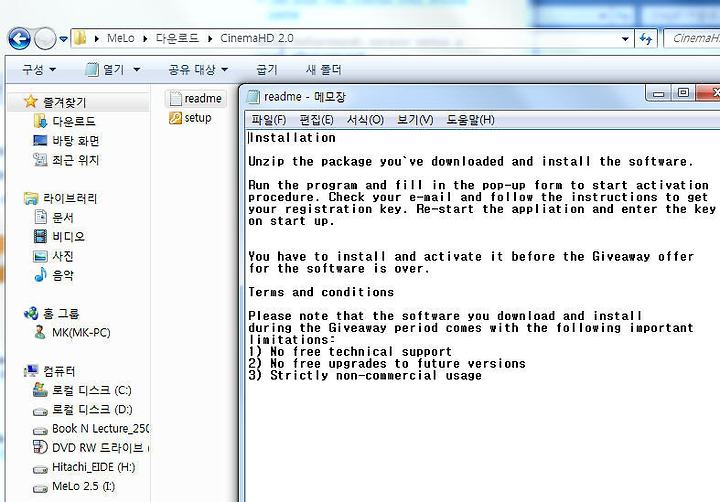Expand arrow before CinemaHD 2.0 breadcrumb
Screen dimensions: 720x502
(x=210, y=39)
